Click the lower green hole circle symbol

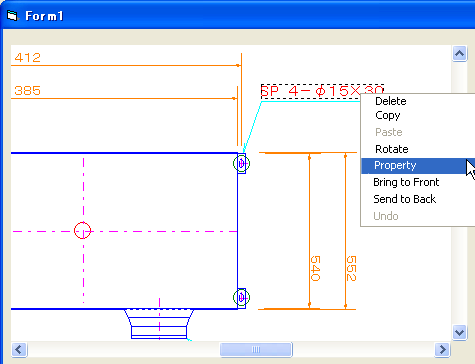pyautogui.click(x=241, y=297)
